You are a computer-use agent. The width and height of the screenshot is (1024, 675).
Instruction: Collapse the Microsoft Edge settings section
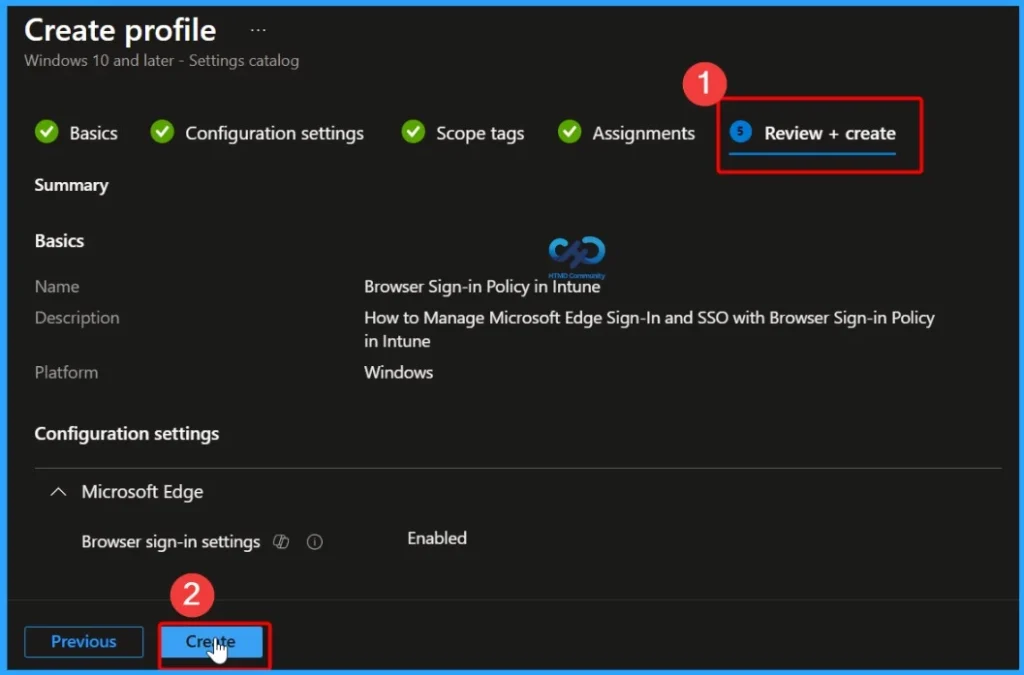point(57,491)
